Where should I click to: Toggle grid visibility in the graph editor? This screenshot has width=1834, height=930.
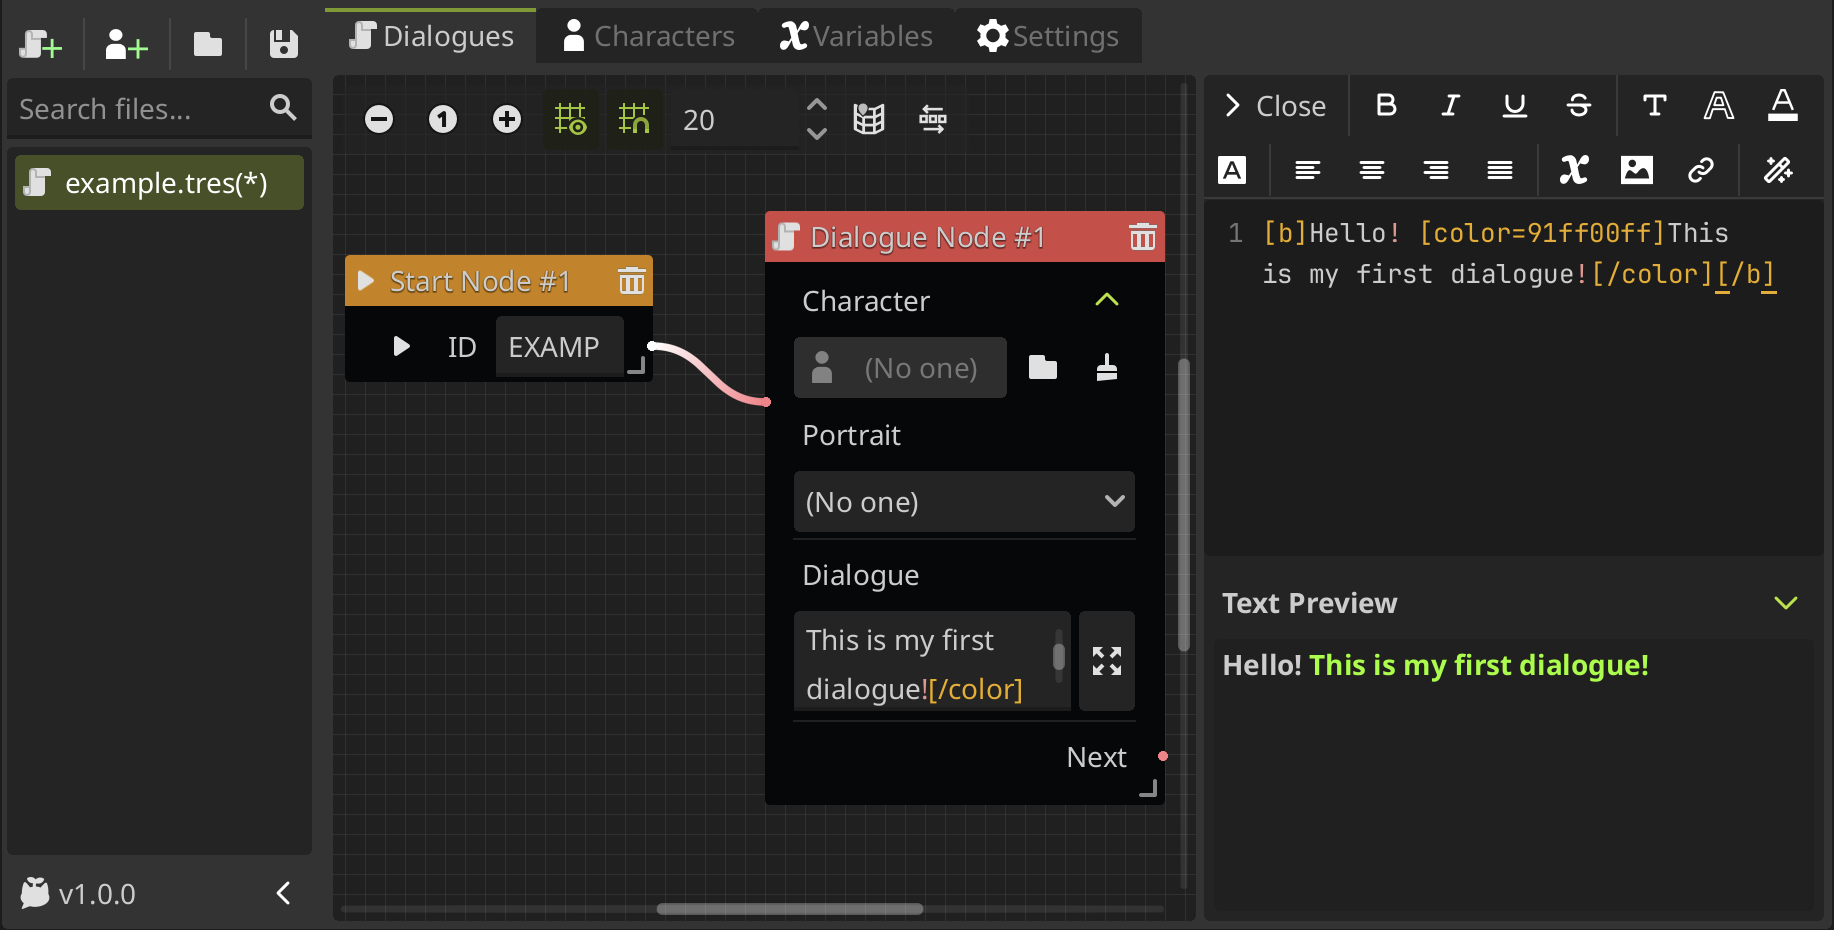click(571, 119)
